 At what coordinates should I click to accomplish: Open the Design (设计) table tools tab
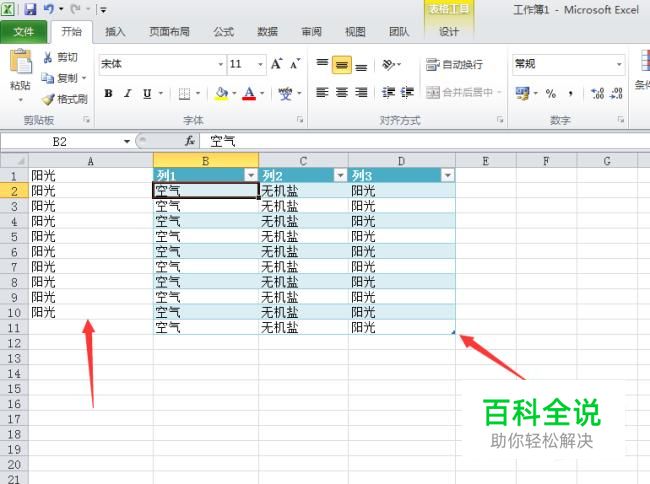449,32
